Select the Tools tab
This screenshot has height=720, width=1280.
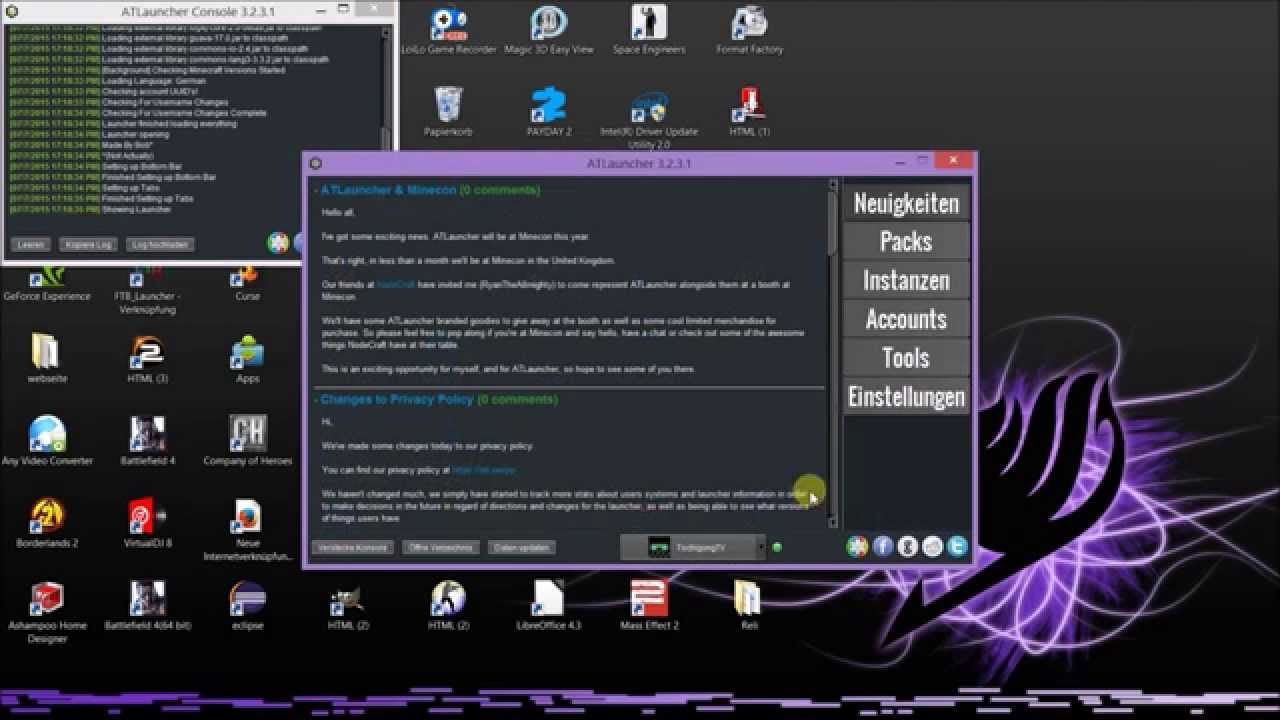(x=906, y=358)
